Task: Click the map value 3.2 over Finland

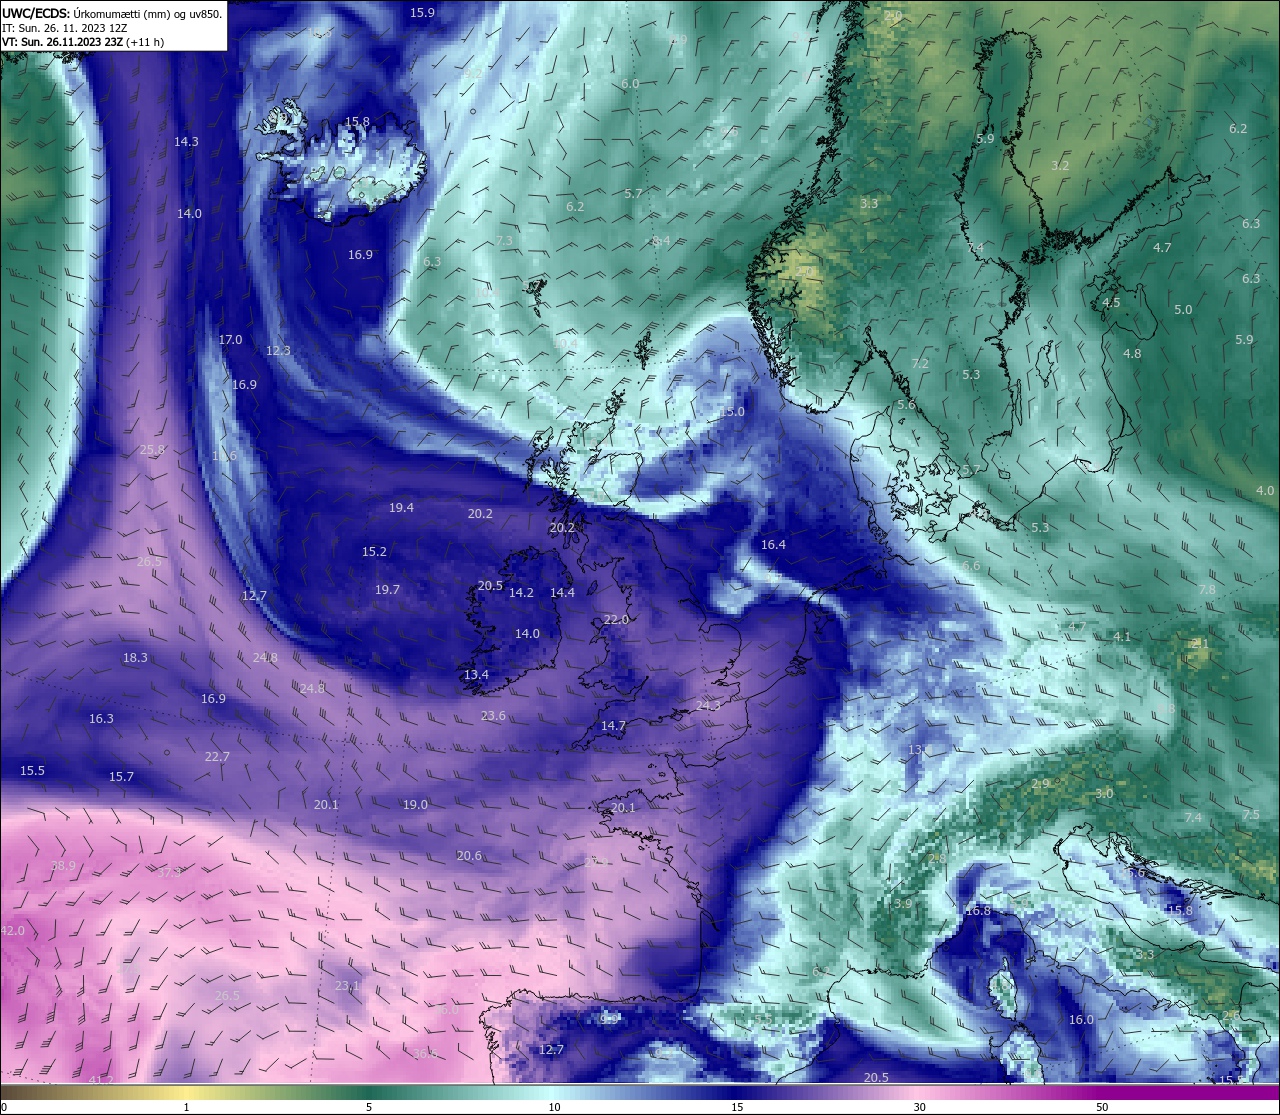Action: [x=1061, y=166]
